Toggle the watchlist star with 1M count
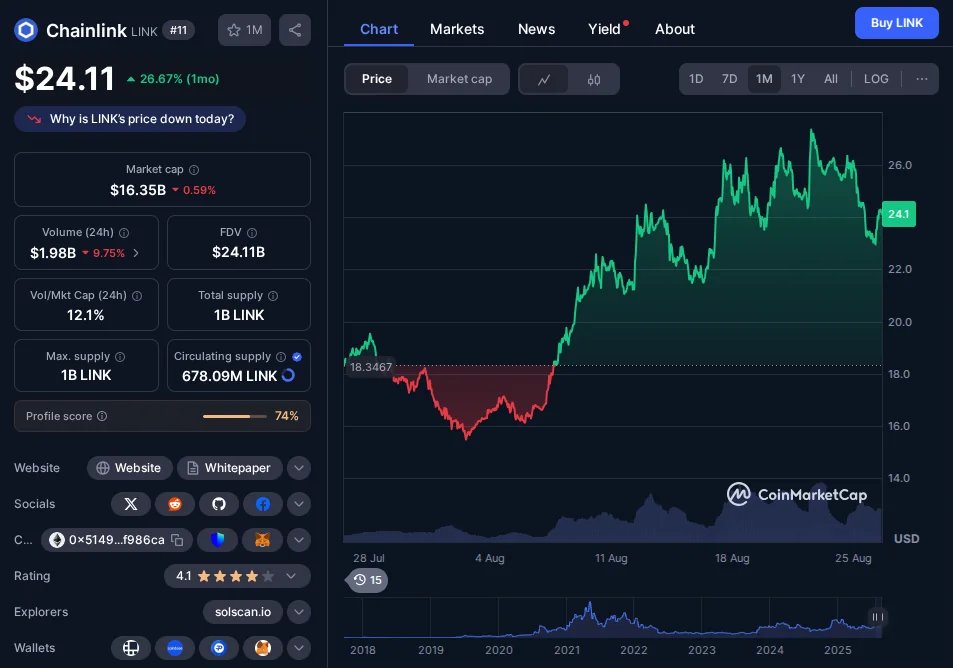953x668 pixels. 244,30
